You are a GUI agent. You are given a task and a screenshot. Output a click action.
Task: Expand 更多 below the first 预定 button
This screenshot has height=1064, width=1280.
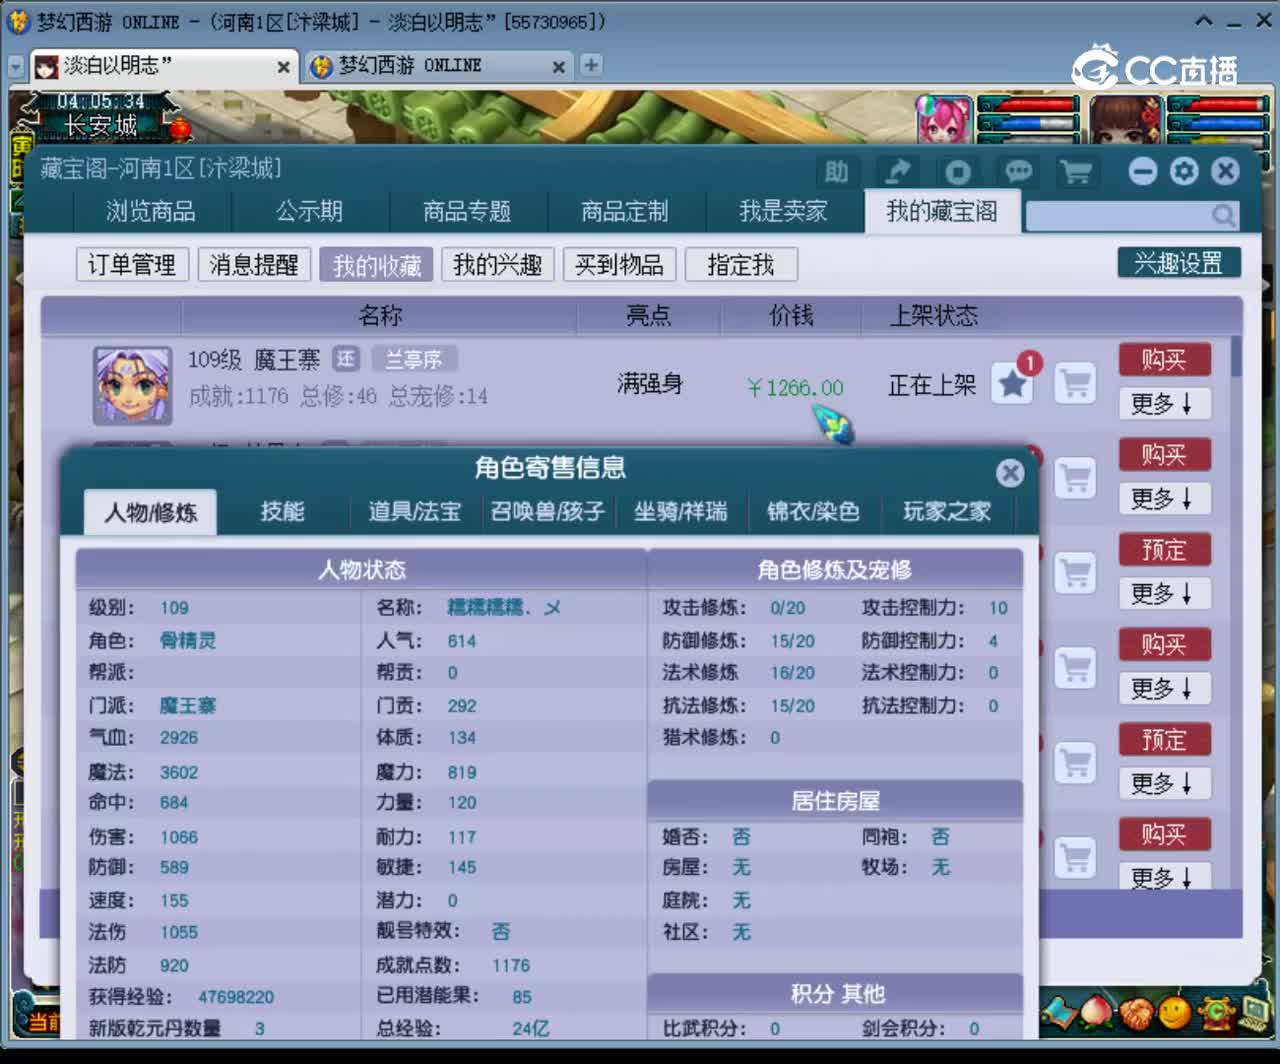(x=1164, y=593)
